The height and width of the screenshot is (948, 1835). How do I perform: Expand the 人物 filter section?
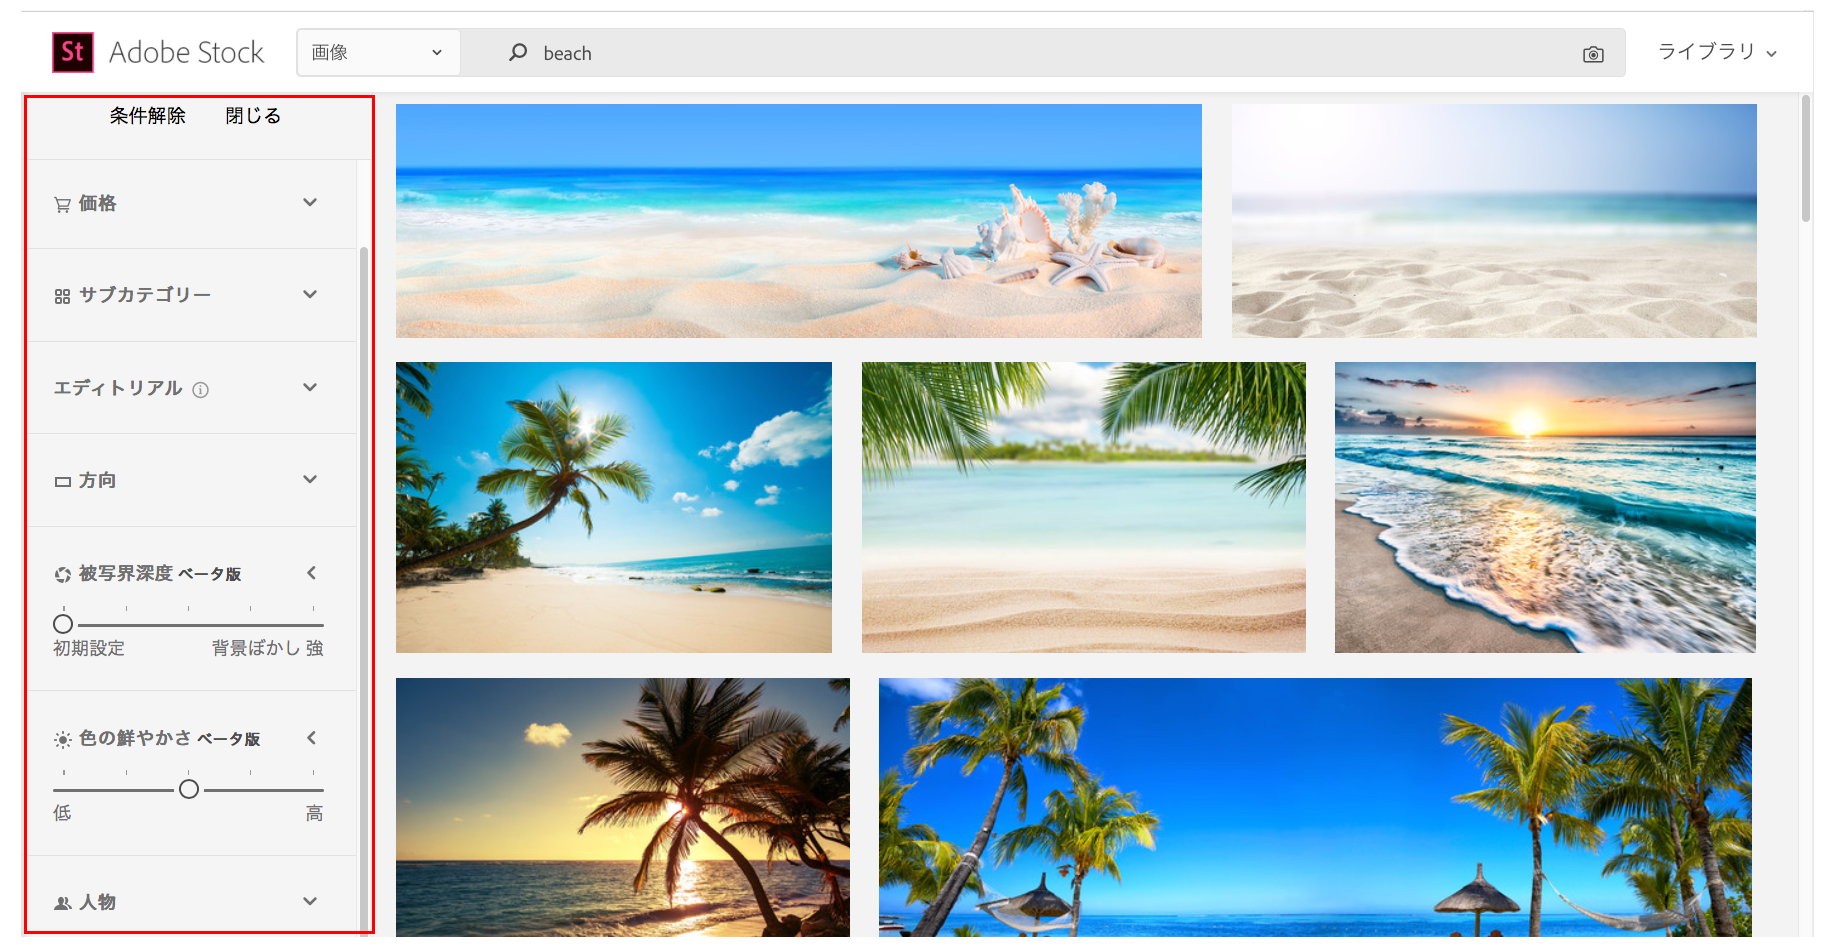tap(310, 901)
